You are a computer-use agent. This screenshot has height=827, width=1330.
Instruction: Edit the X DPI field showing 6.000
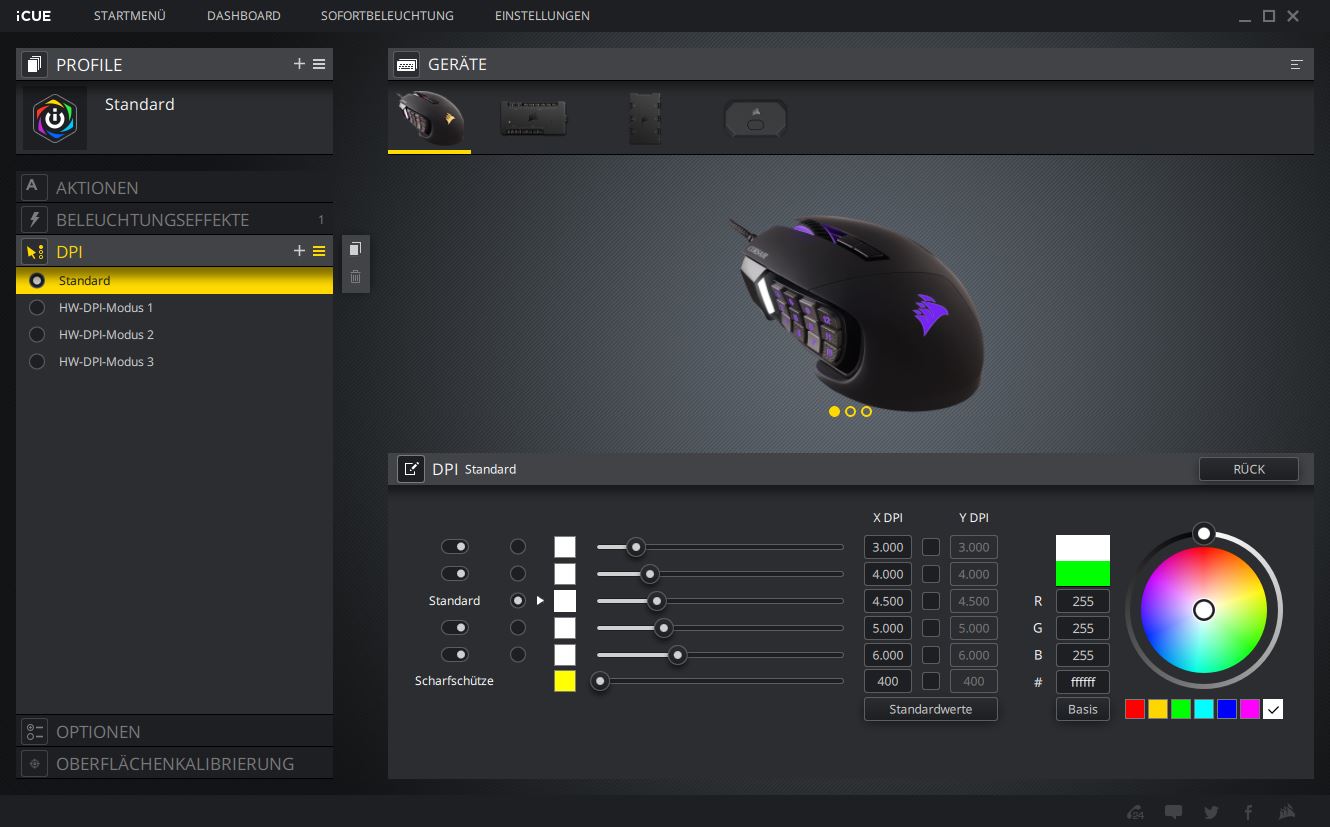coord(888,655)
